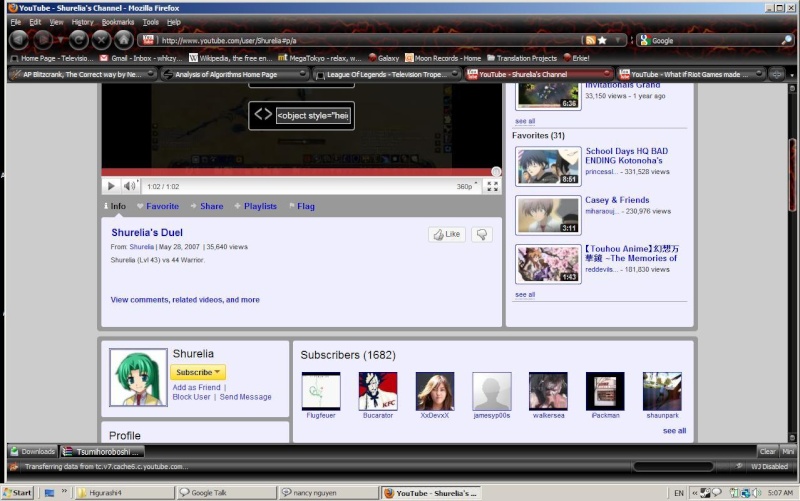Click the embed code angle brackets icon
Viewport: 800px width, 501px height.
coord(263,114)
